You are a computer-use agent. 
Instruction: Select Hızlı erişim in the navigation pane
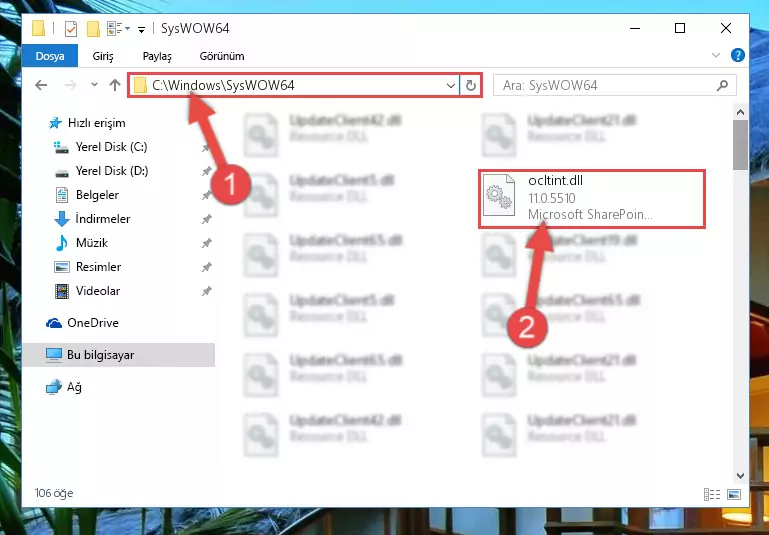(97, 123)
